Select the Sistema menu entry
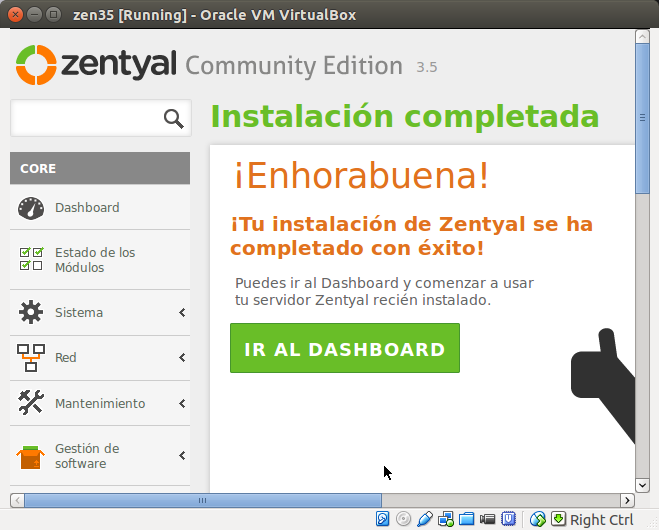This screenshot has width=659, height=530. (100, 313)
